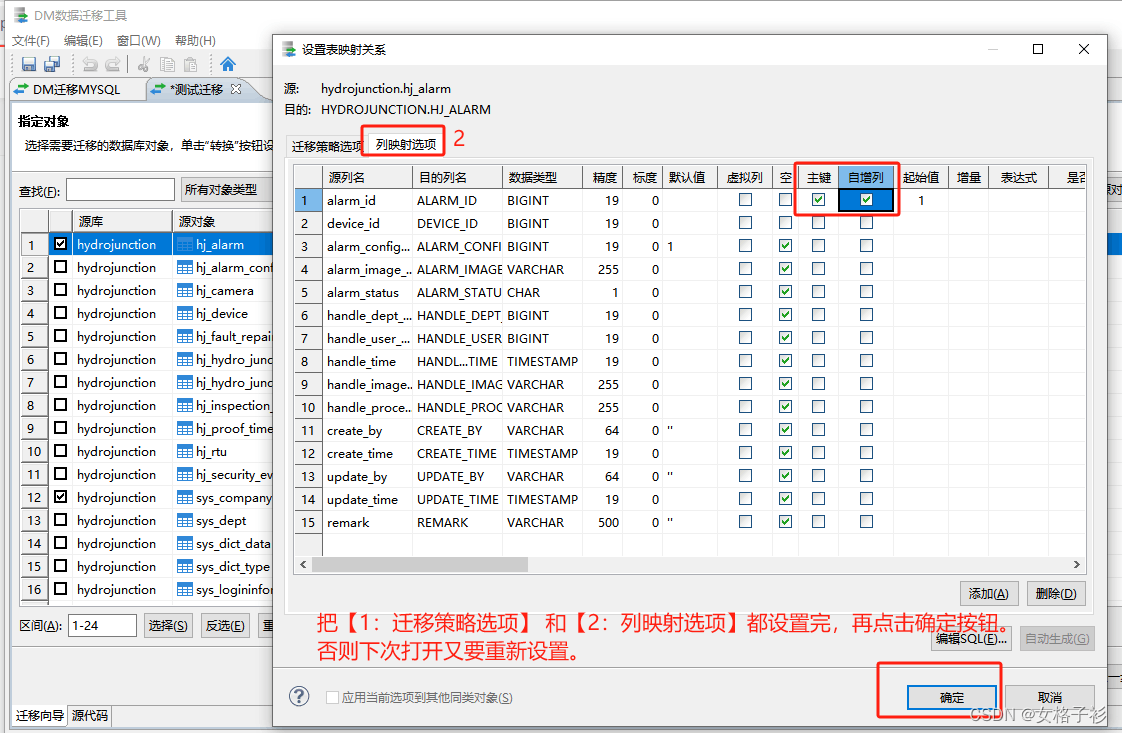
Task: Click the 查找(F) search input field
Action: [x=120, y=190]
